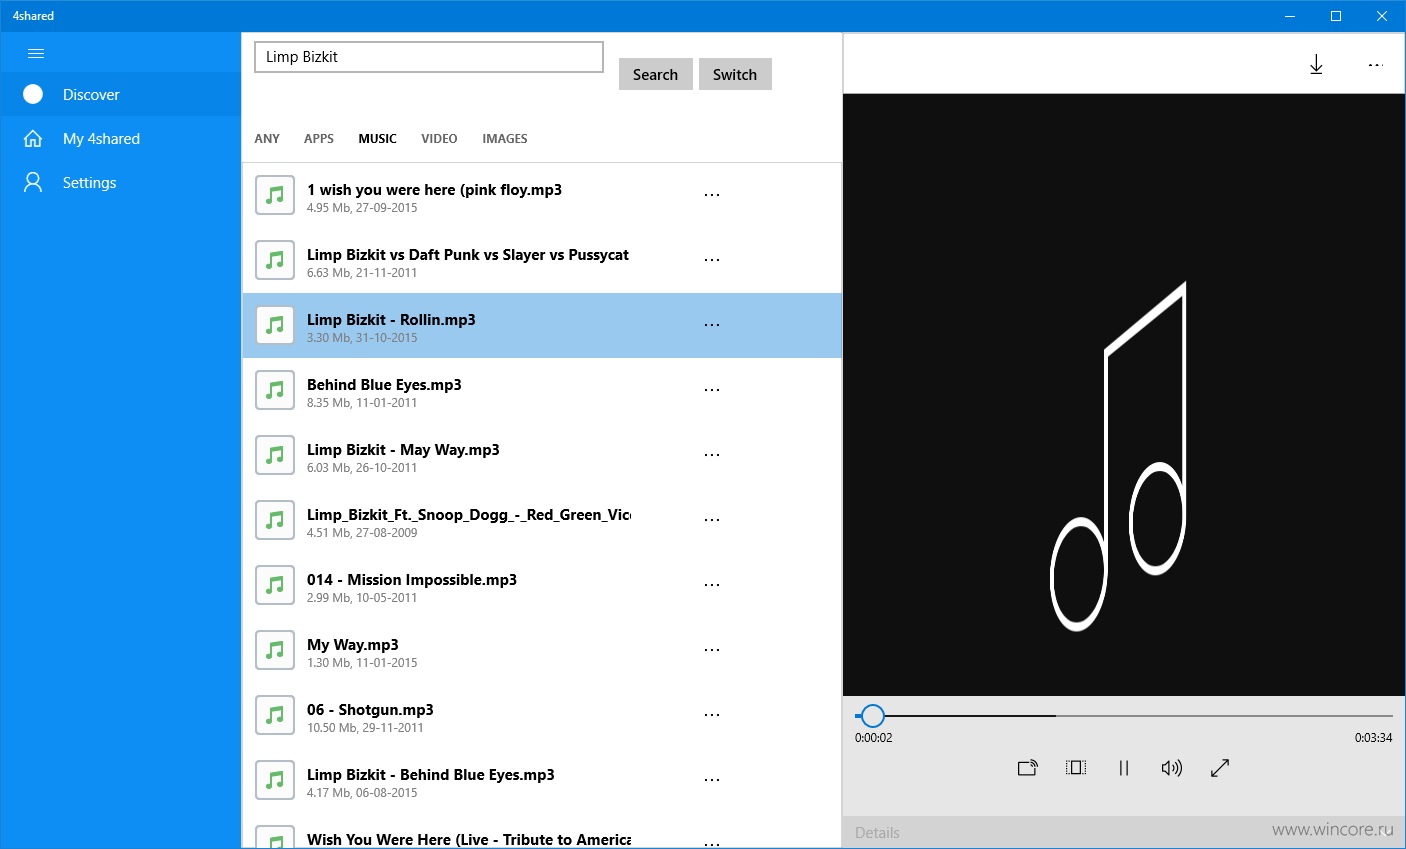Screen dimensions: 1406x849
Task: Select '1 wish you were here (pink floy.mp3'
Action: [x=542, y=195]
